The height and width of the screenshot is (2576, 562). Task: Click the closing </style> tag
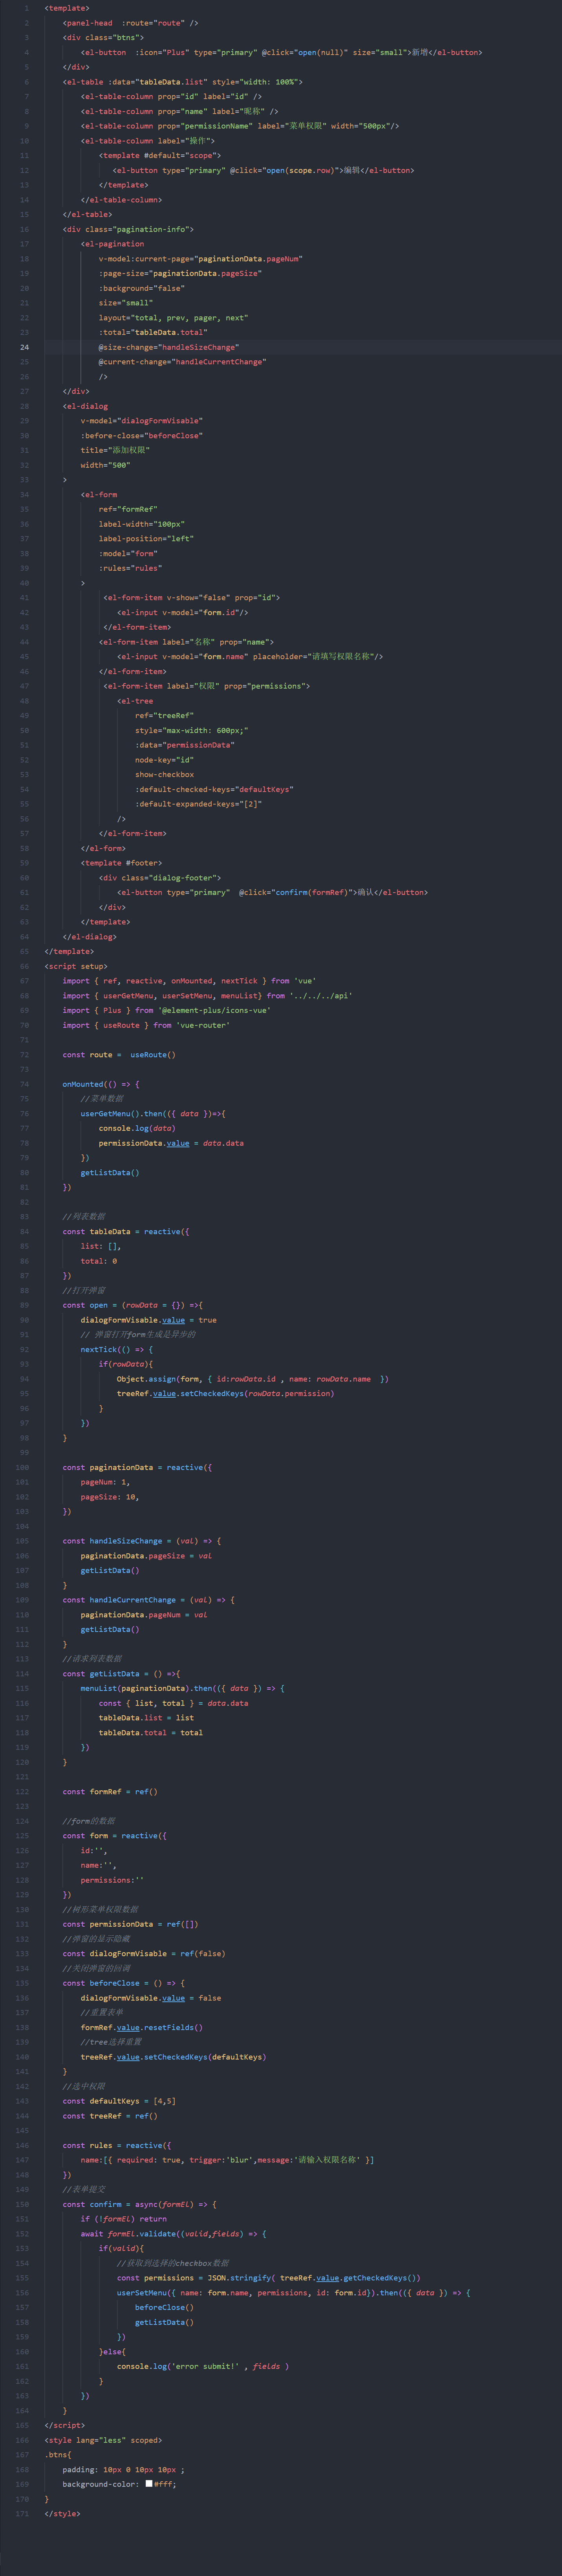point(62,2513)
